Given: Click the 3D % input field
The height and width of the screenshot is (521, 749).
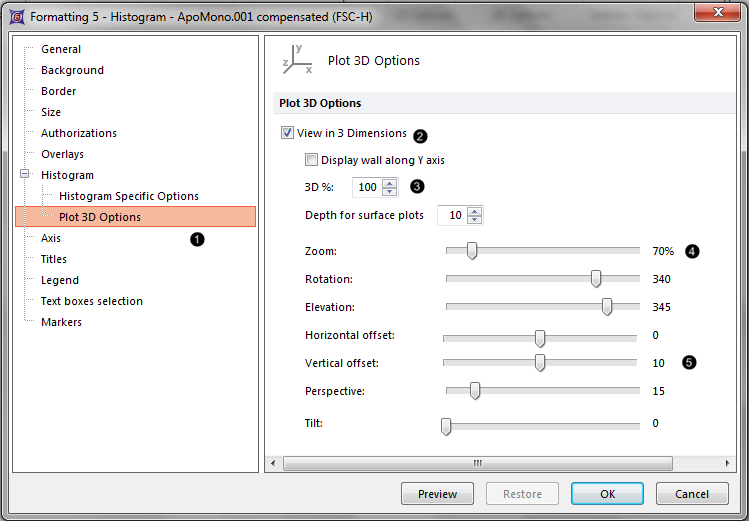Looking at the screenshot, I should pyautogui.click(x=367, y=187).
